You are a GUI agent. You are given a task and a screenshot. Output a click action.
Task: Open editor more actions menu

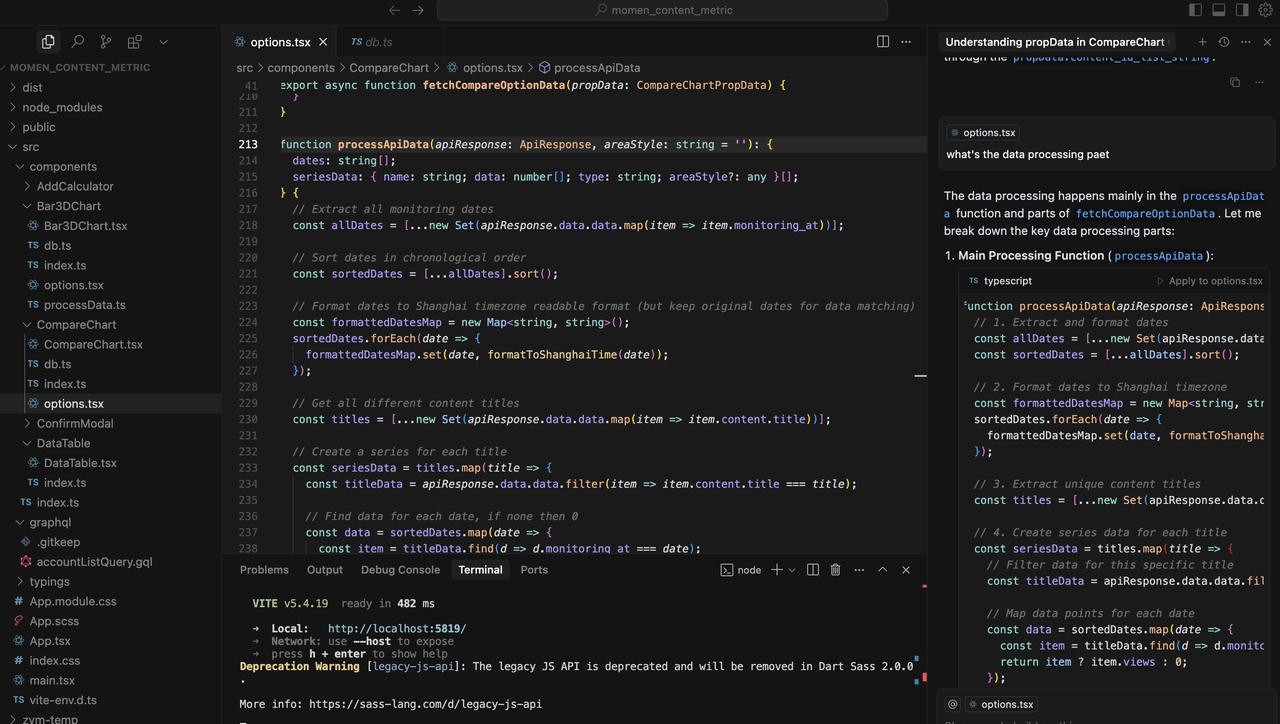click(x=906, y=42)
